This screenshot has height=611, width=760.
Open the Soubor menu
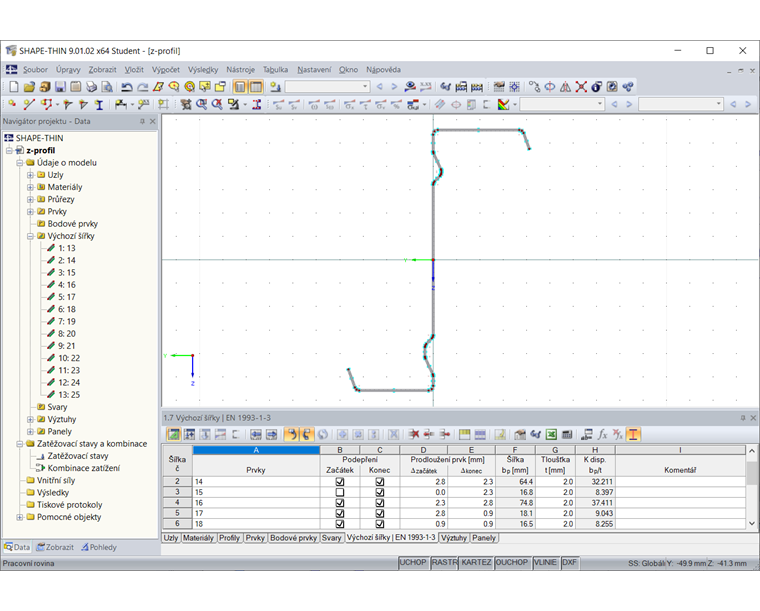tap(35, 70)
